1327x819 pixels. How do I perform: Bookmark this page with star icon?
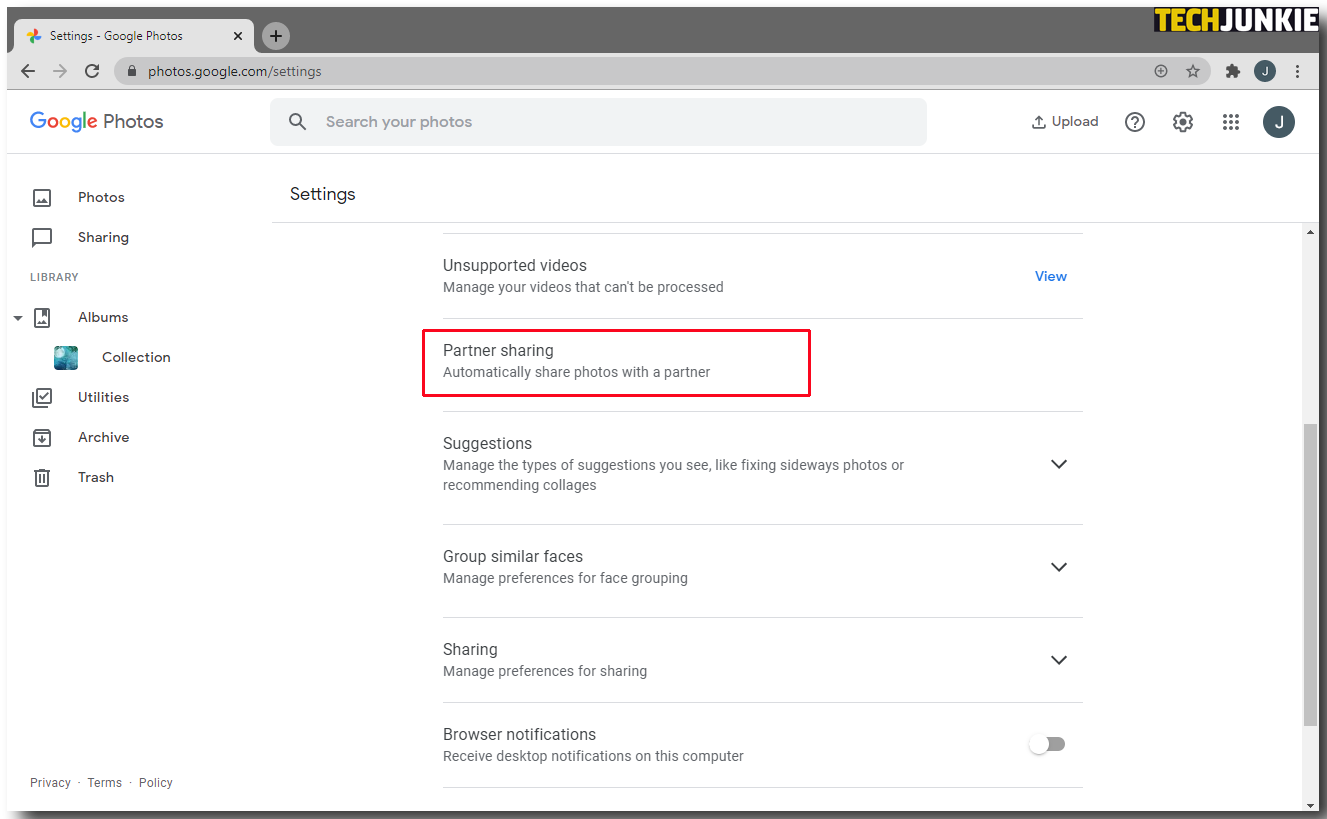pos(1193,71)
